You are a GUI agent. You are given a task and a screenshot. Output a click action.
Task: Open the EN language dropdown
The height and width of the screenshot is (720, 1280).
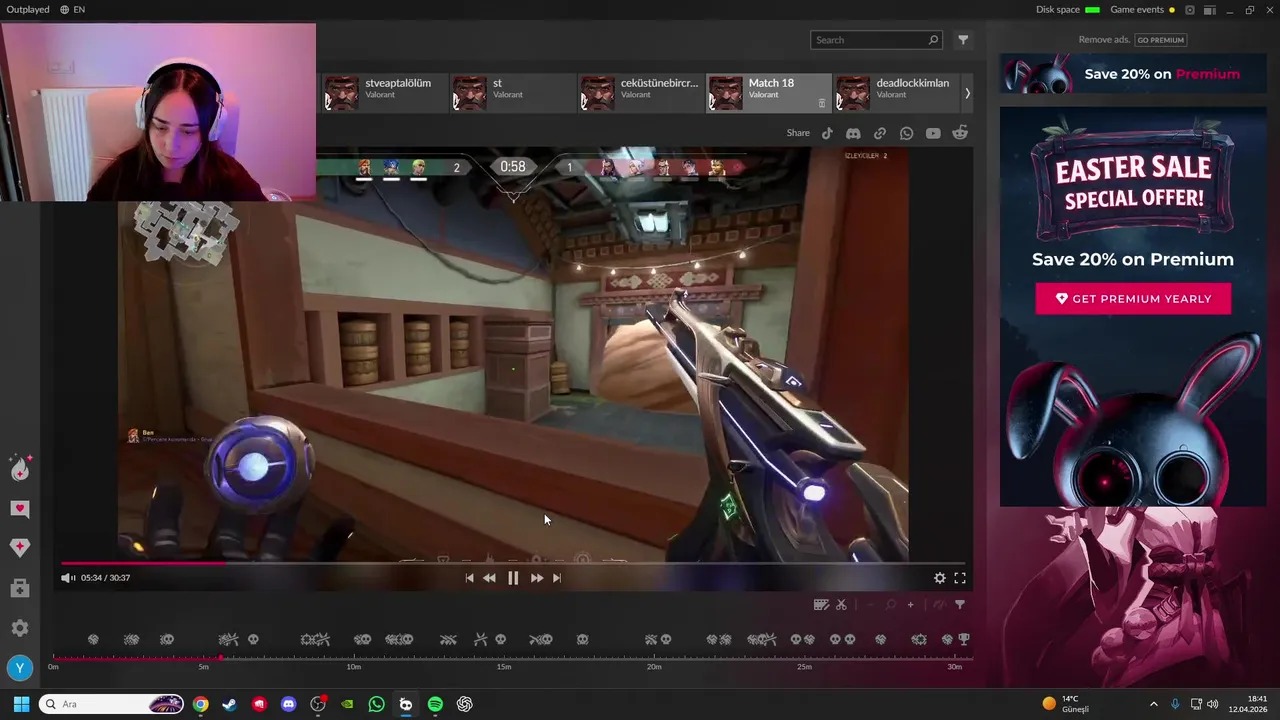click(72, 9)
